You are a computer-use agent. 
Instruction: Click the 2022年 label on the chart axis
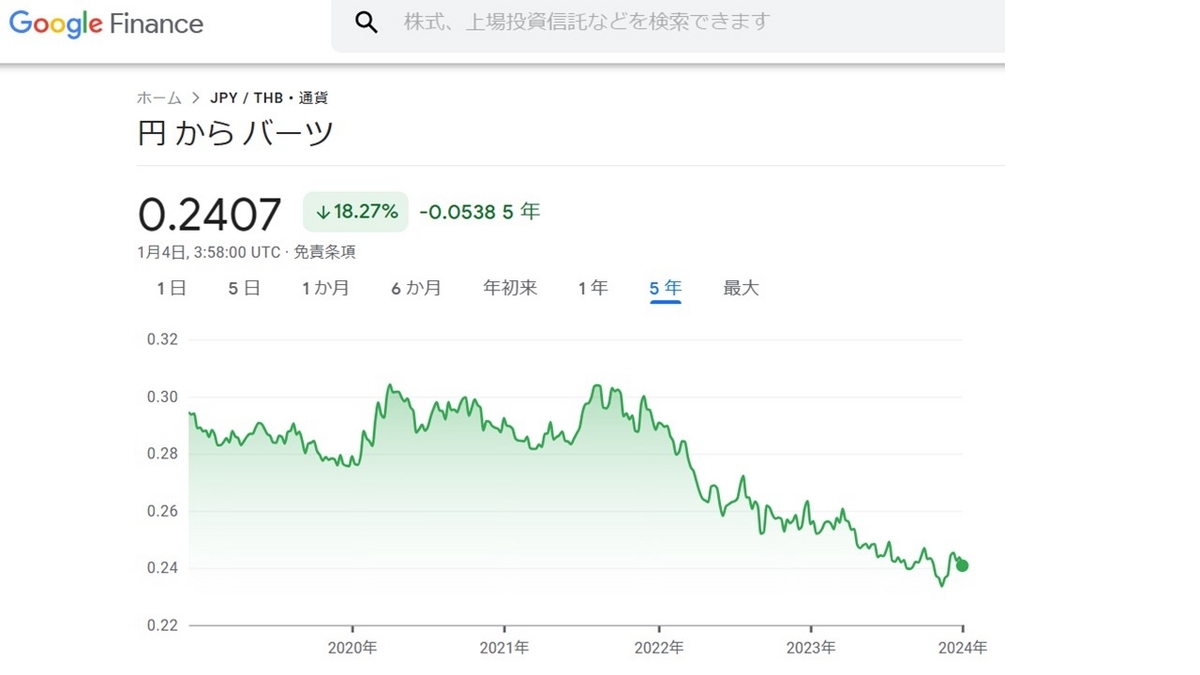coord(659,648)
